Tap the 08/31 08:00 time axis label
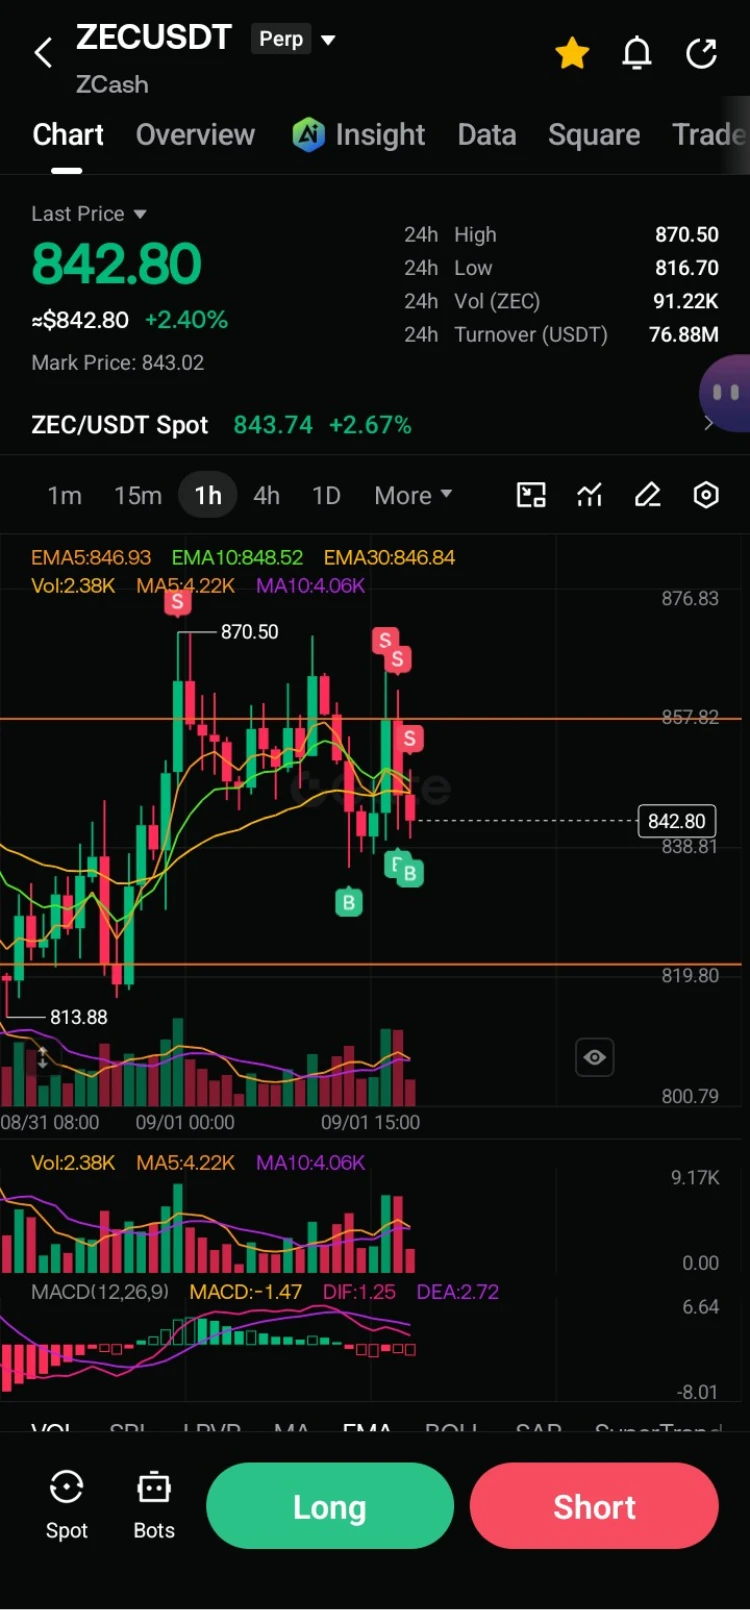The height and width of the screenshot is (1610, 750). click(x=50, y=1123)
